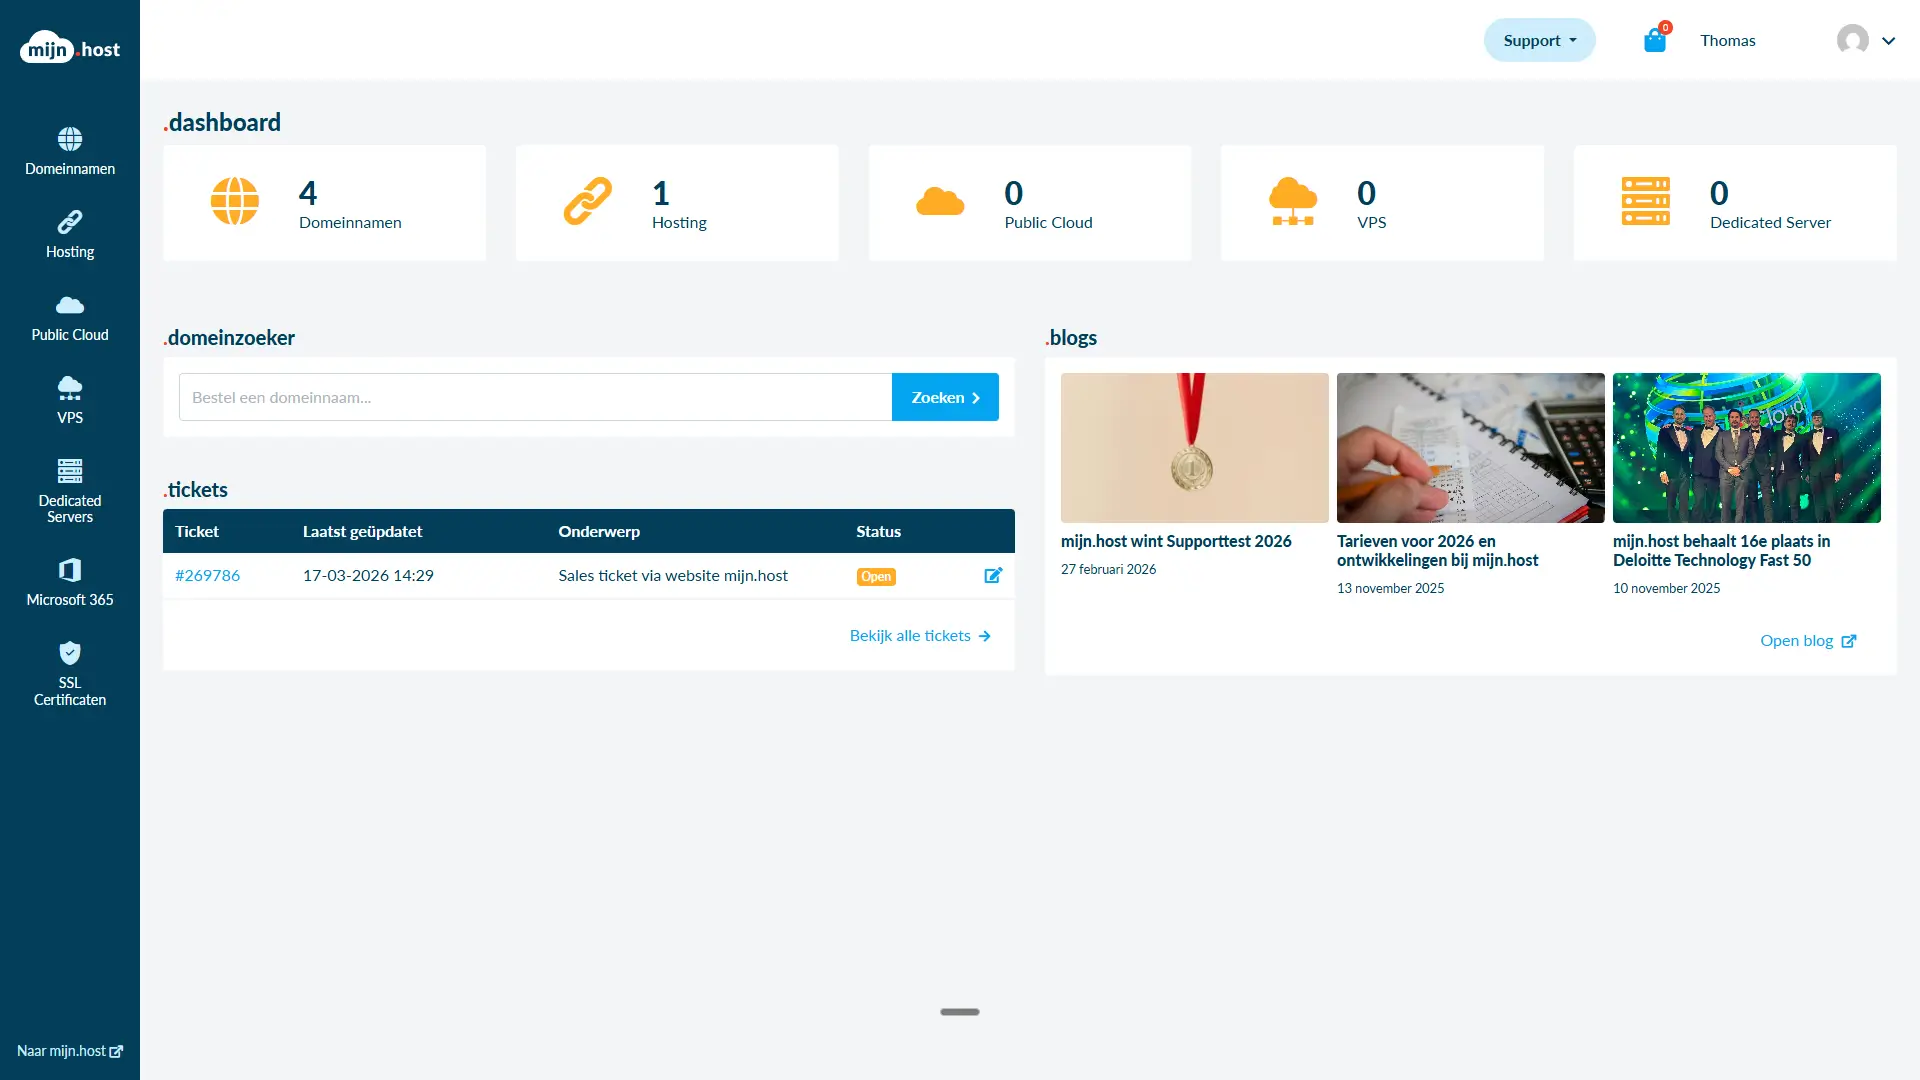The height and width of the screenshot is (1080, 1920).
Task: Select the Hosting sidebar icon
Action: coord(69,233)
